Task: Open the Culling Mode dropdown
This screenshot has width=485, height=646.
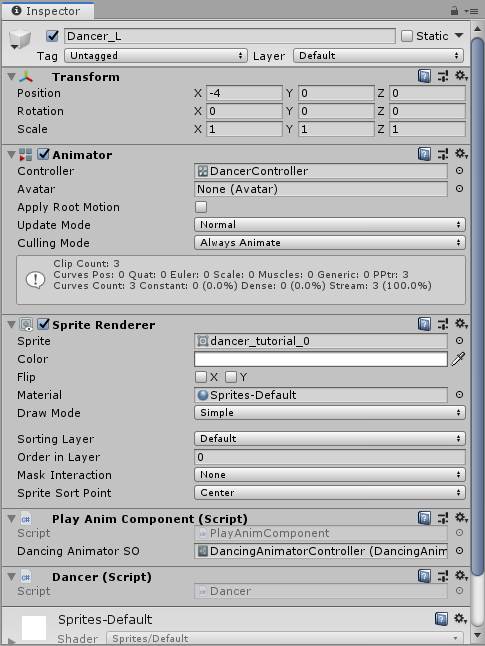Action: coord(330,243)
